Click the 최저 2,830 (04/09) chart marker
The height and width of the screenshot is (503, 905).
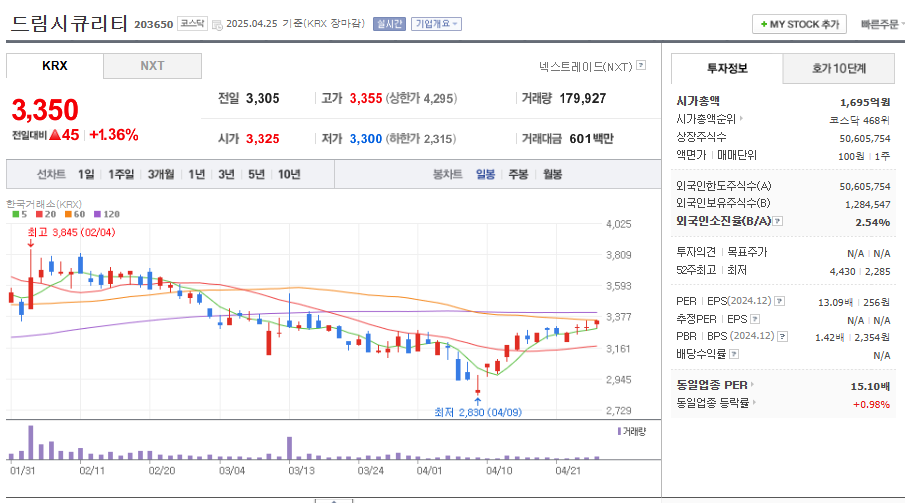point(478,412)
